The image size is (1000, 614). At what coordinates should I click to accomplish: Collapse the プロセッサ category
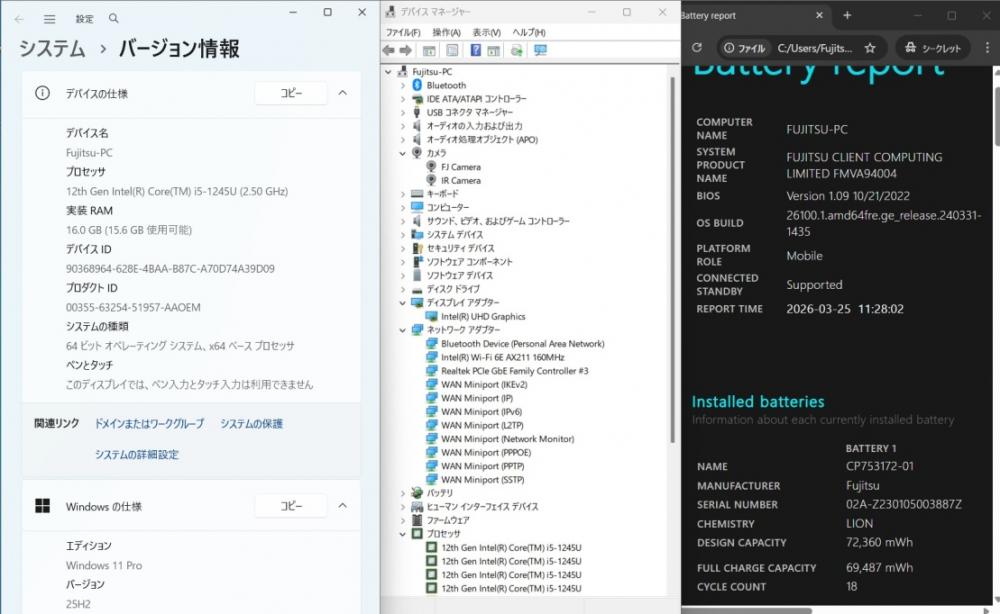pos(402,534)
